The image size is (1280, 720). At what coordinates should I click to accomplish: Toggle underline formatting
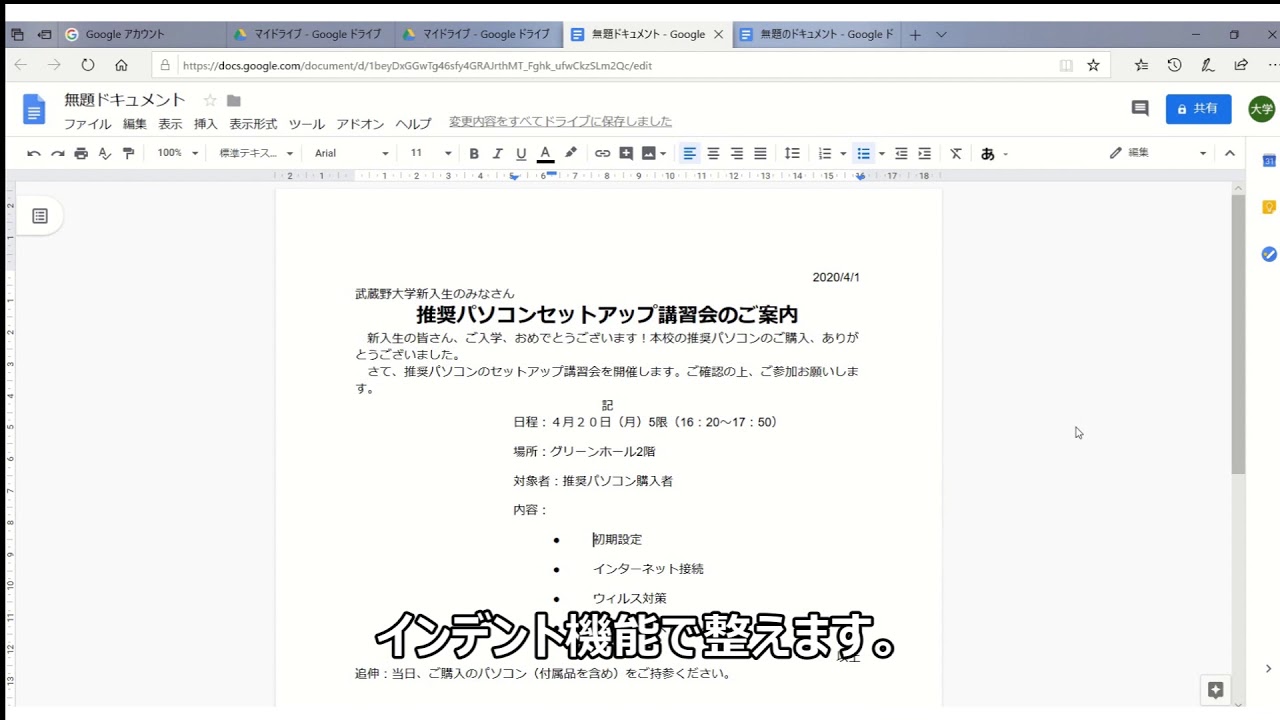click(521, 153)
